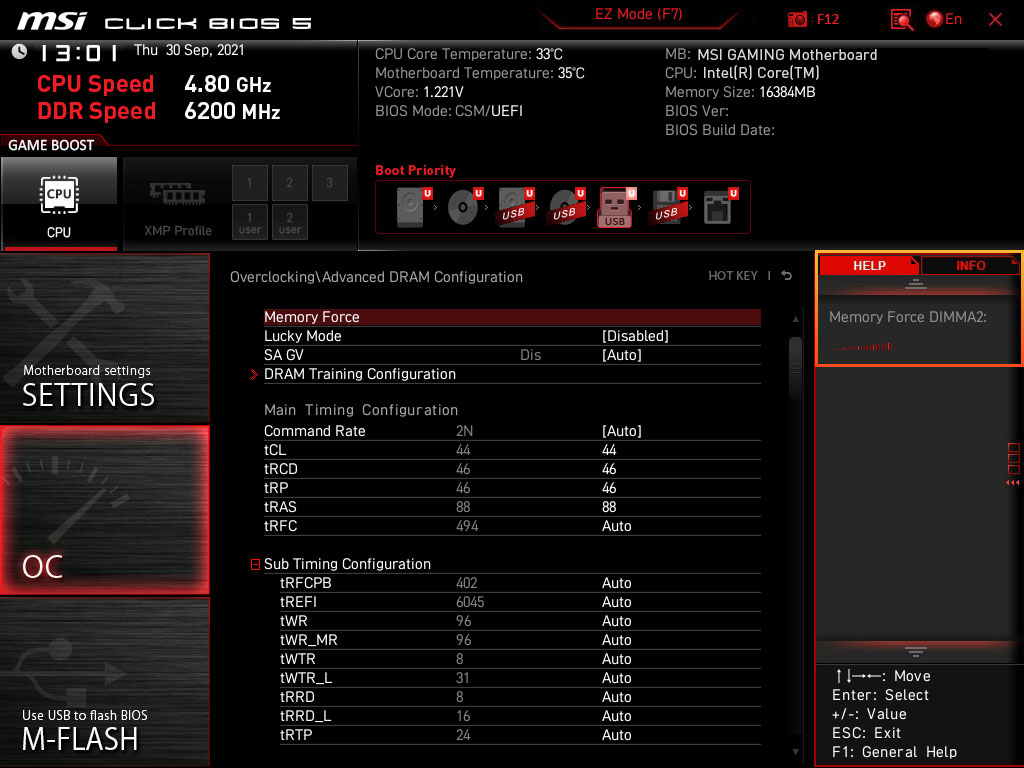Click the Memory Force DIMMA2 strength bar
The width and height of the screenshot is (1024, 768).
(862, 347)
